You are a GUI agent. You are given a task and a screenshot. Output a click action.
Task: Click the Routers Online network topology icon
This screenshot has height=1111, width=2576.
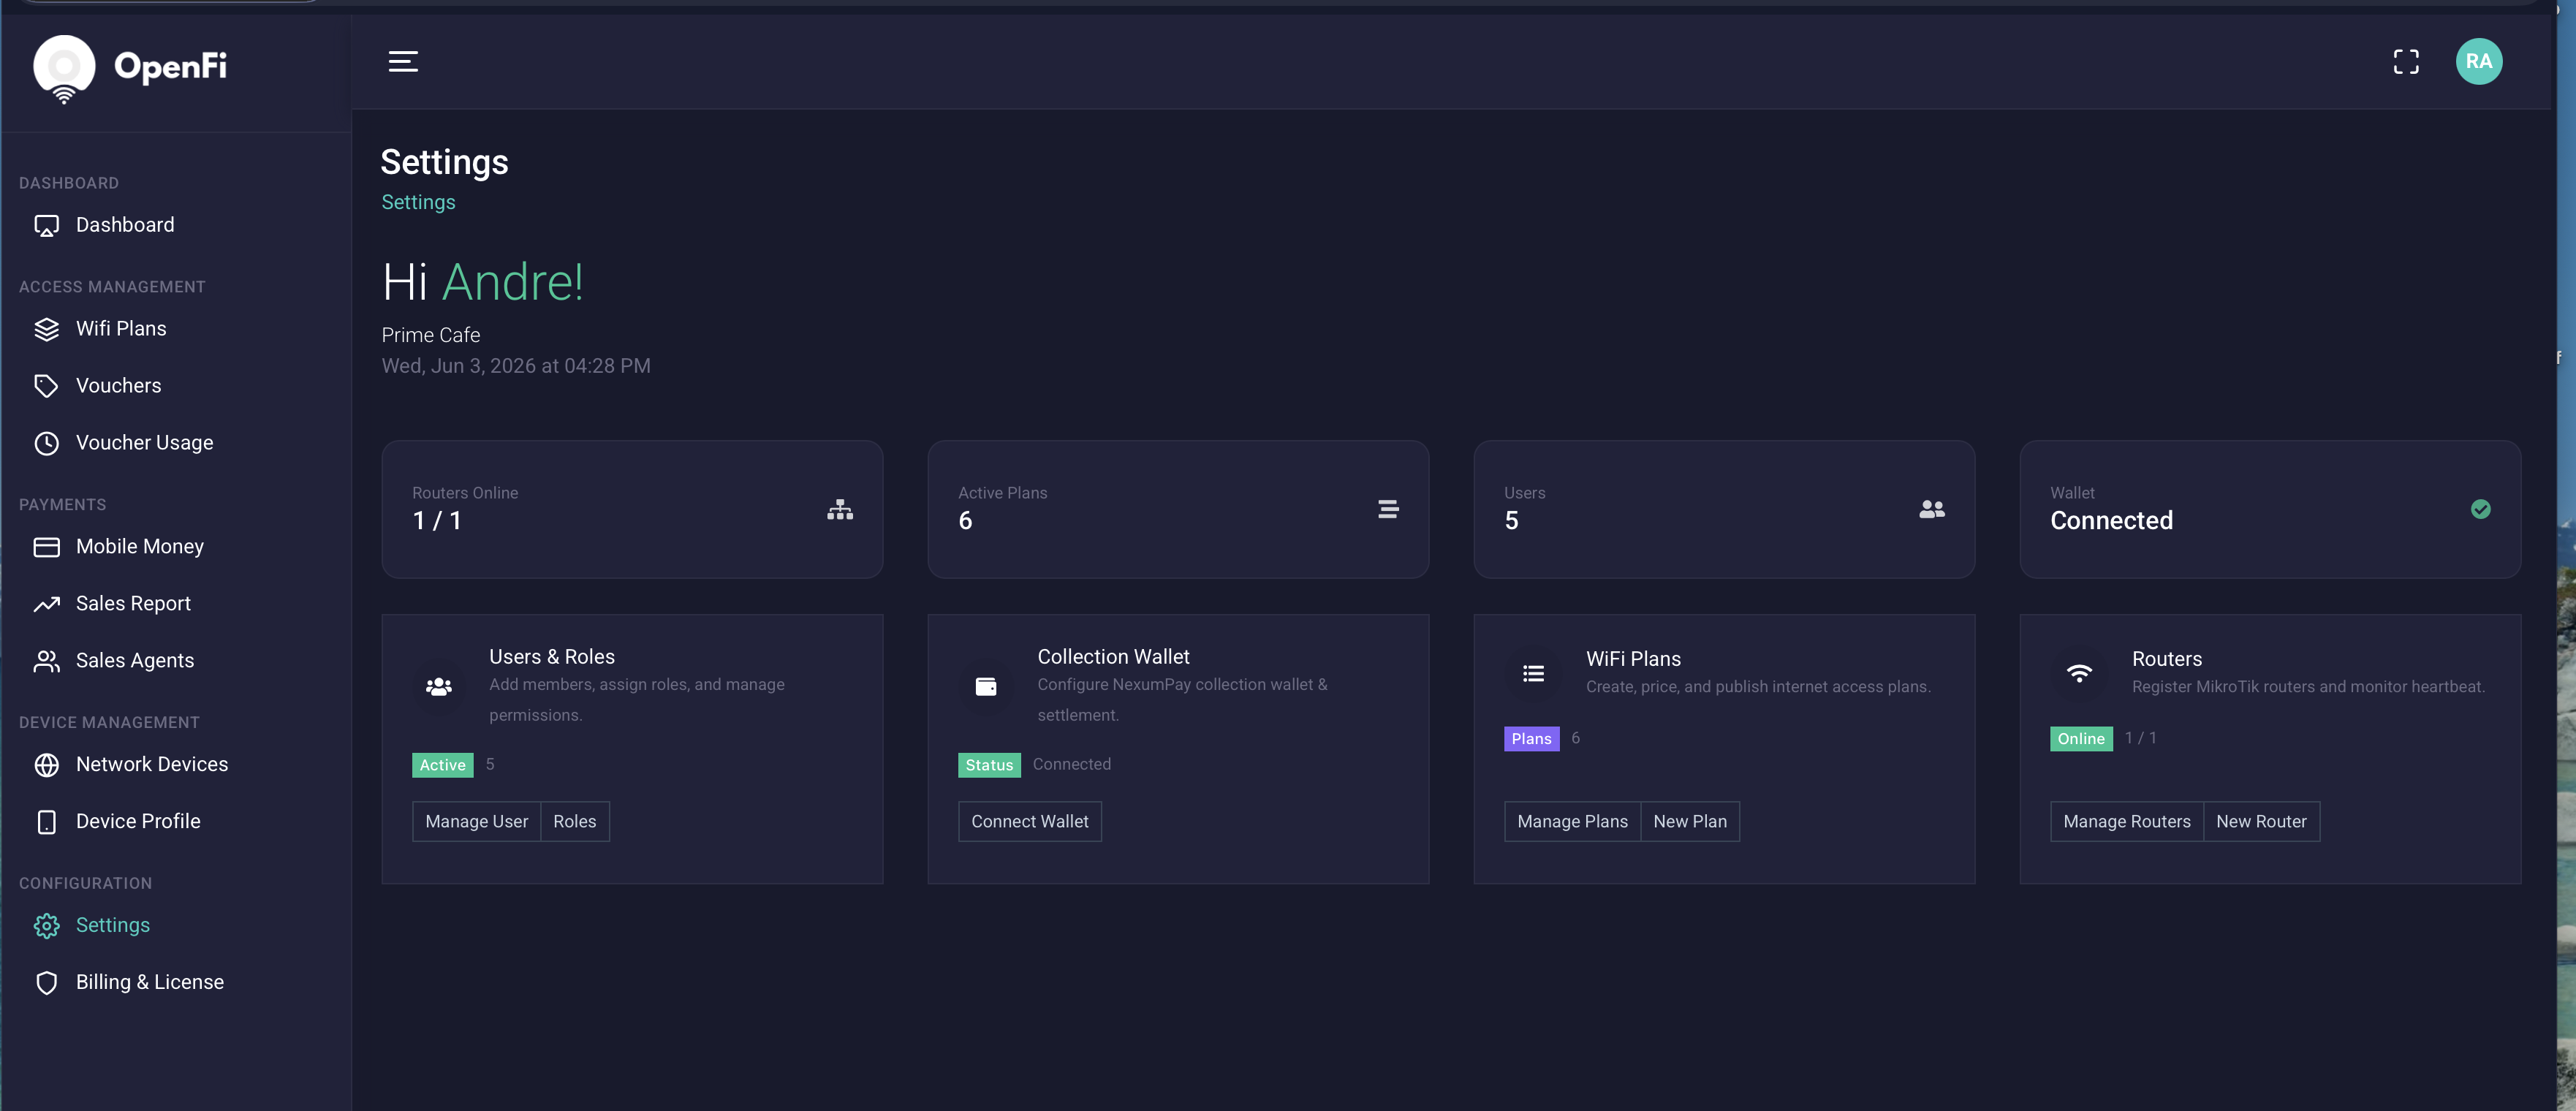(840, 509)
